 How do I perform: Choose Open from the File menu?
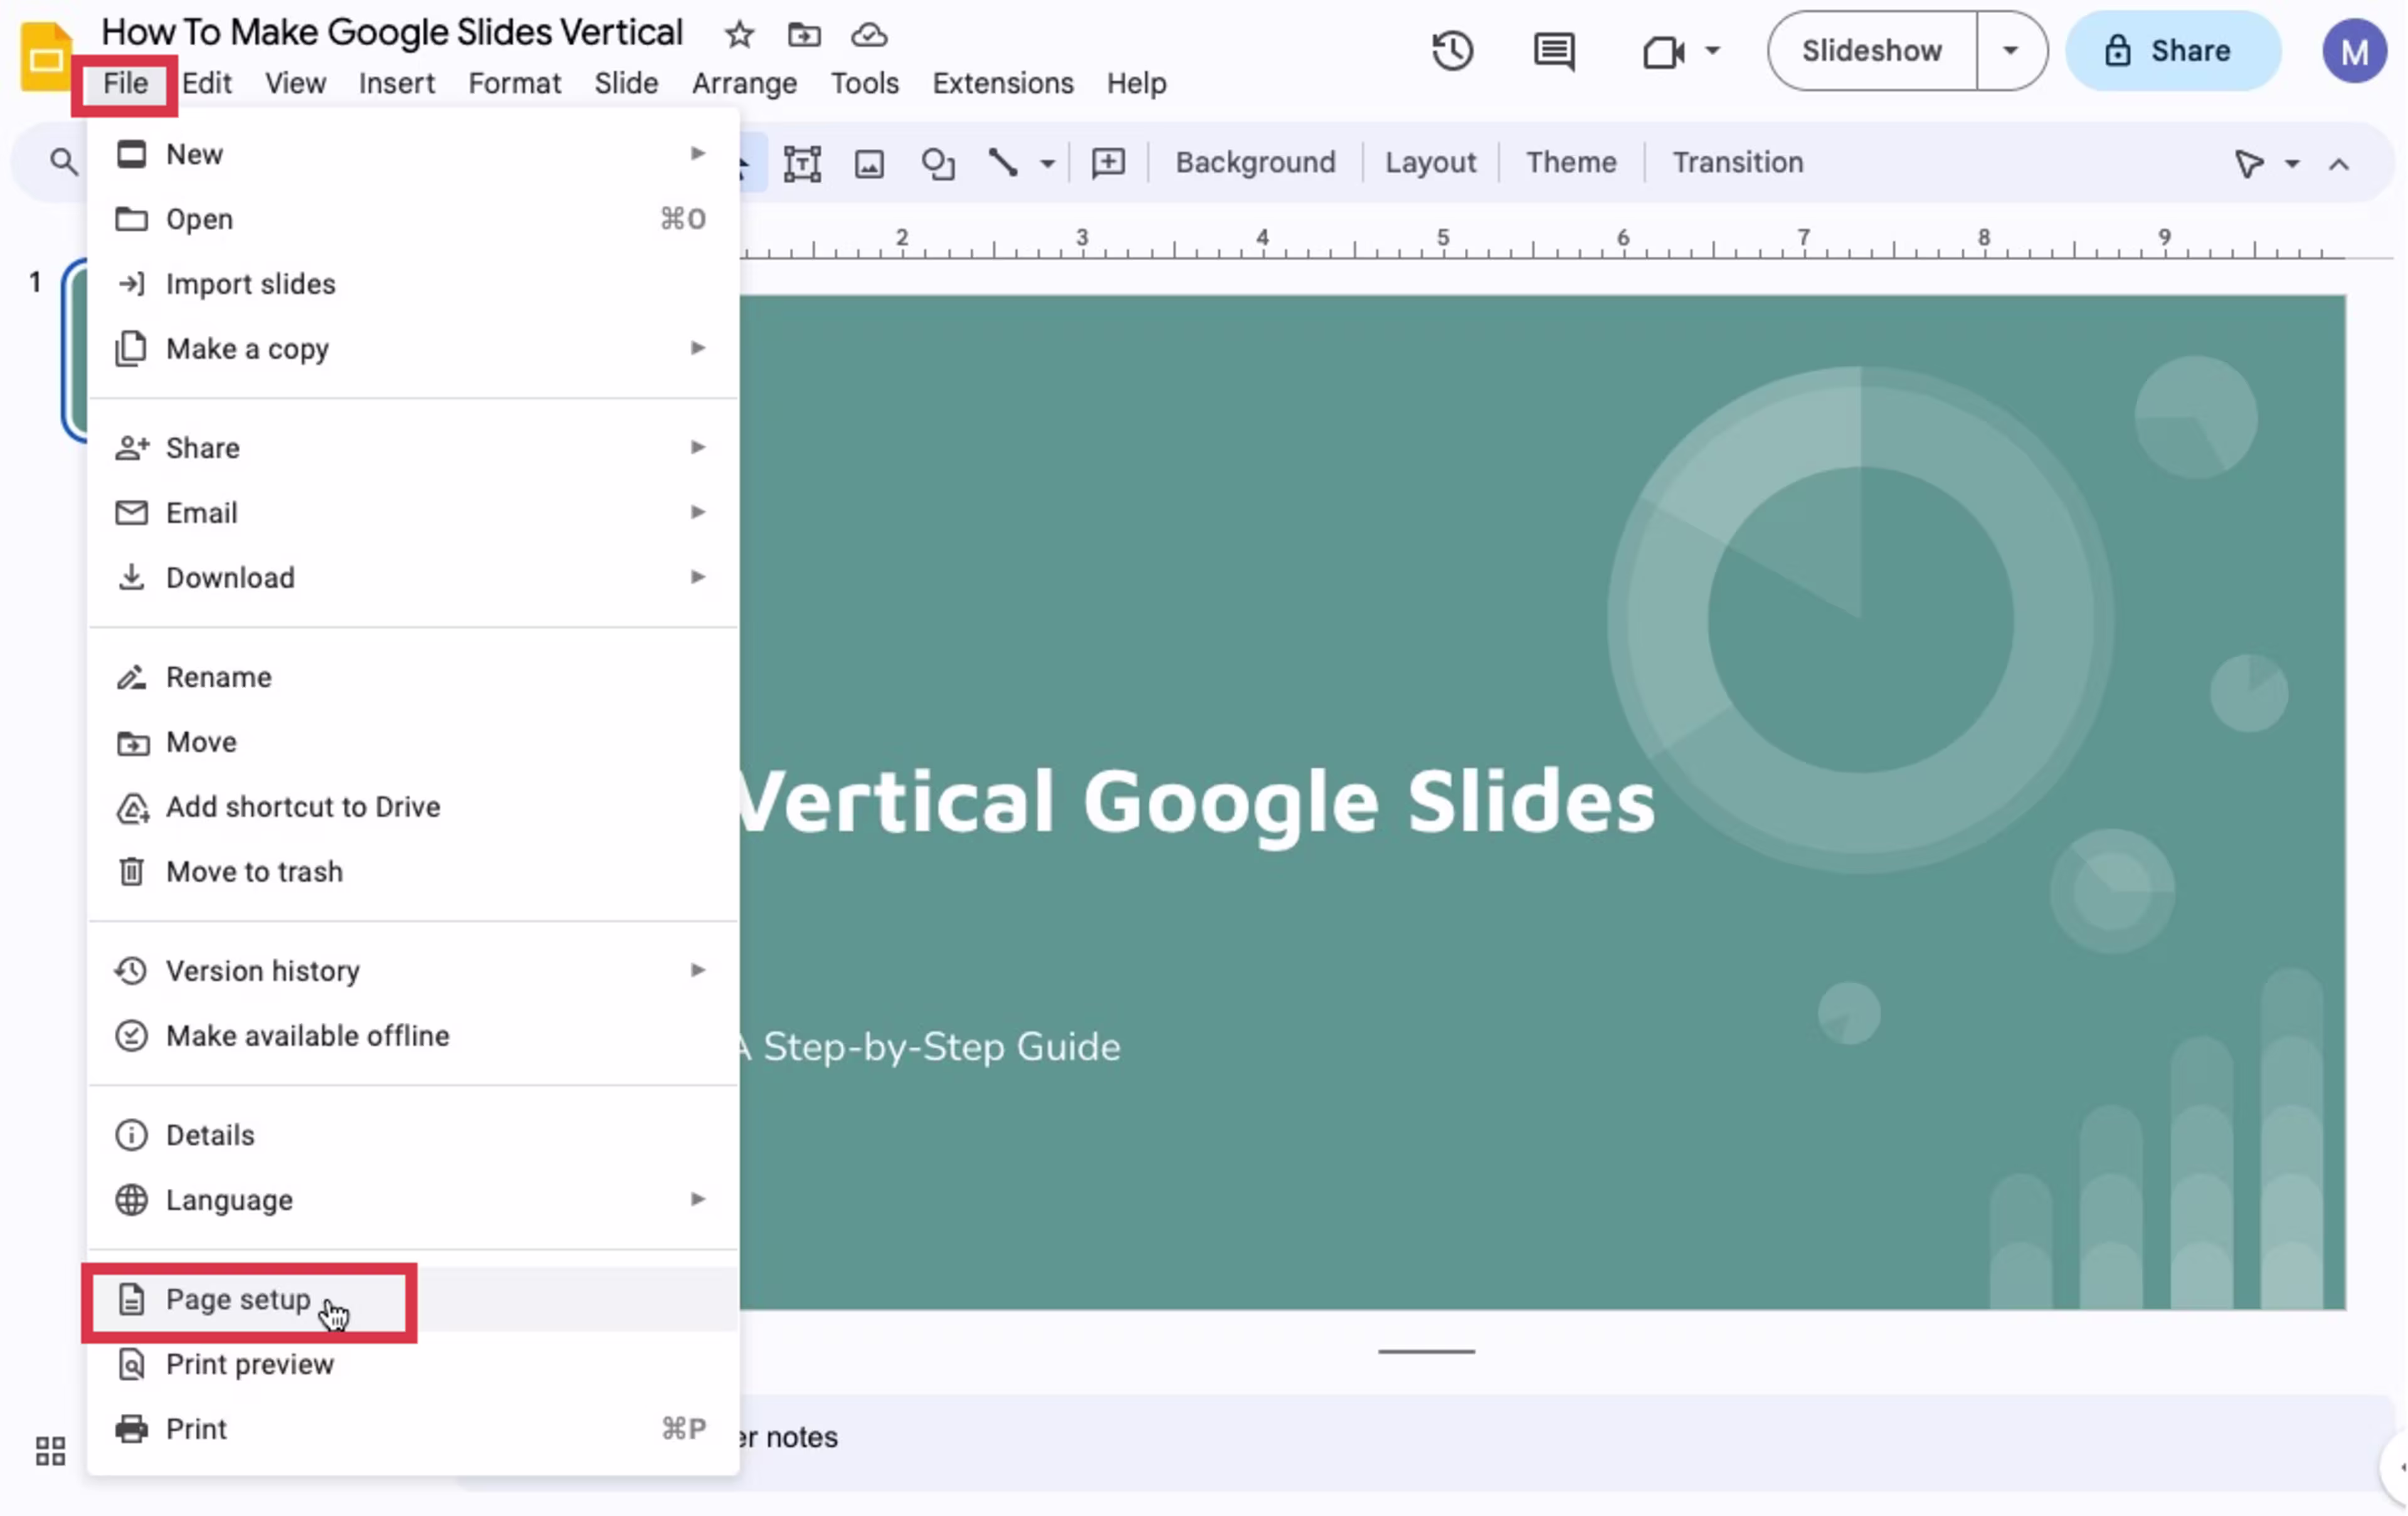point(412,219)
